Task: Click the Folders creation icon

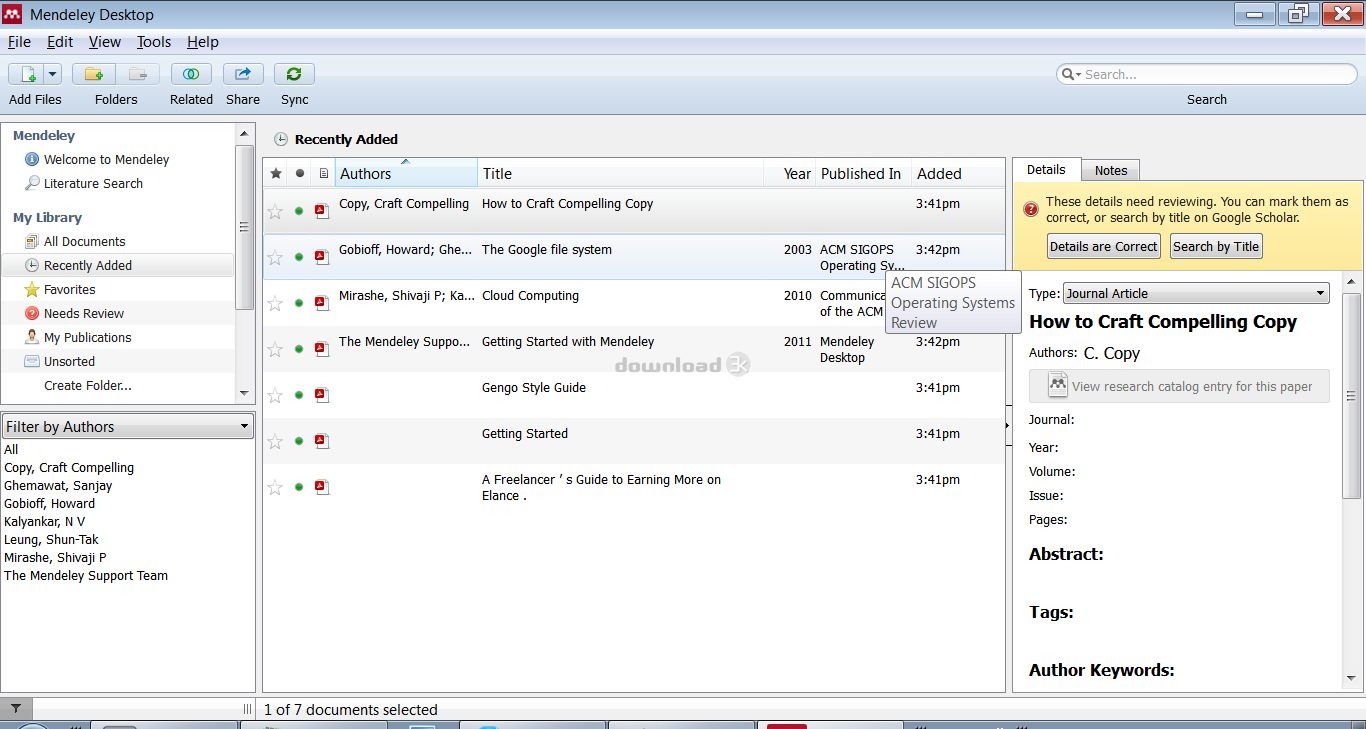Action: (x=93, y=73)
